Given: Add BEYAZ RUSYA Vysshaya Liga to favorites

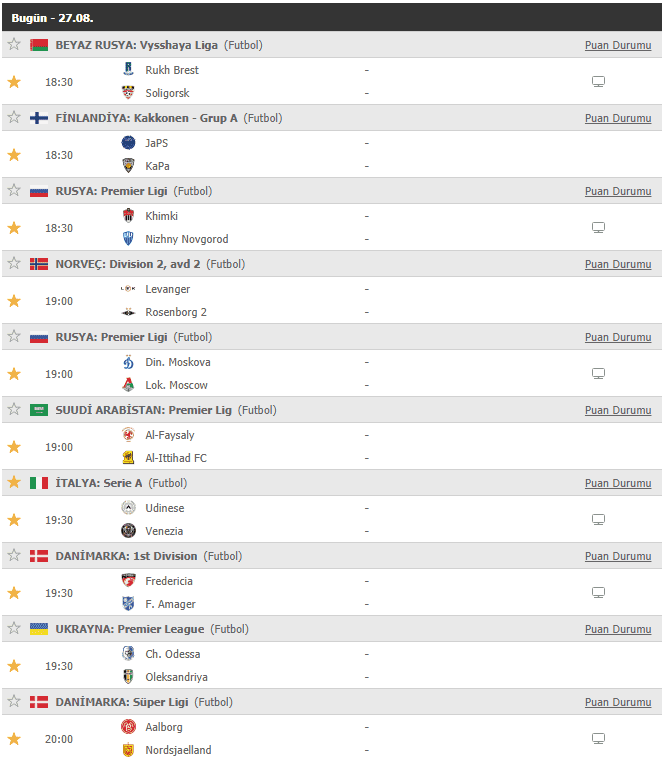Looking at the screenshot, I should point(14,45).
